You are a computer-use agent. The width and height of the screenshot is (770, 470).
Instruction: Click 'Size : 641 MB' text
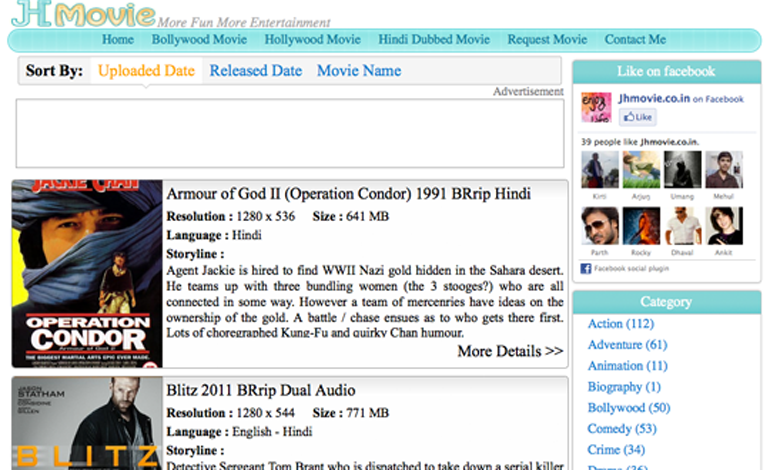pyautogui.click(x=351, y=217)
